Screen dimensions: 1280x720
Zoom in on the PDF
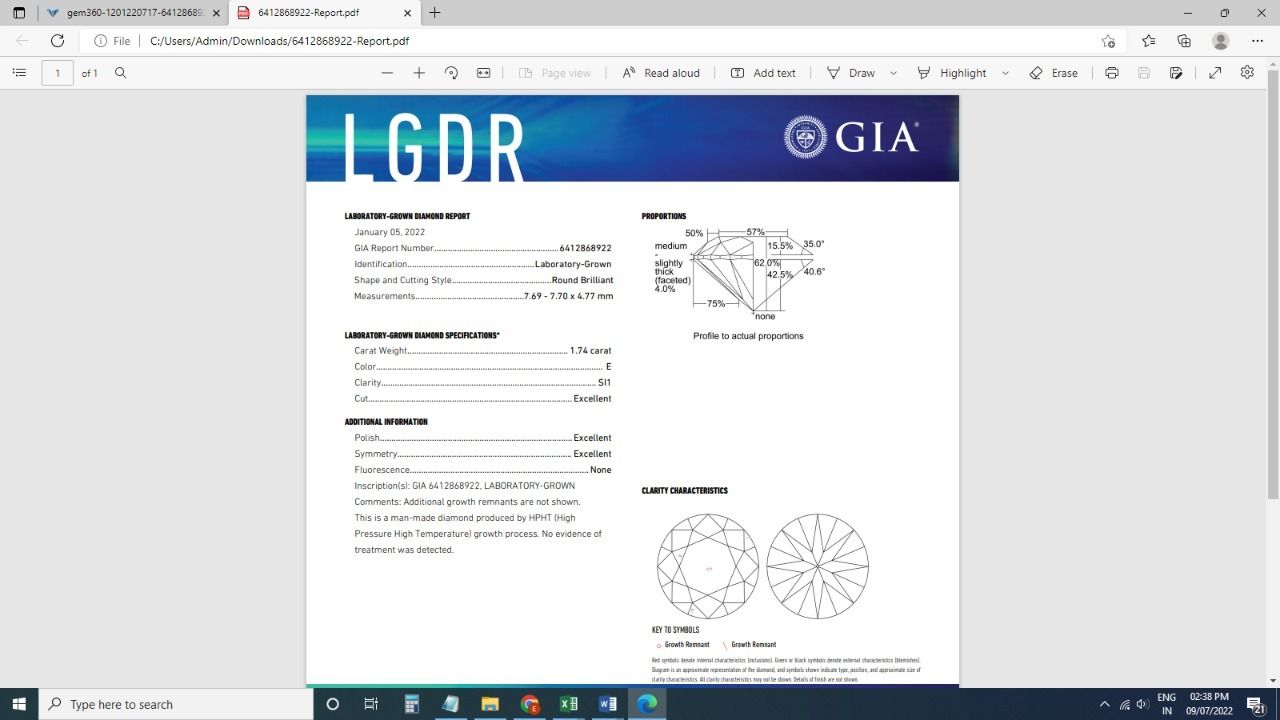tap(419, 73)
